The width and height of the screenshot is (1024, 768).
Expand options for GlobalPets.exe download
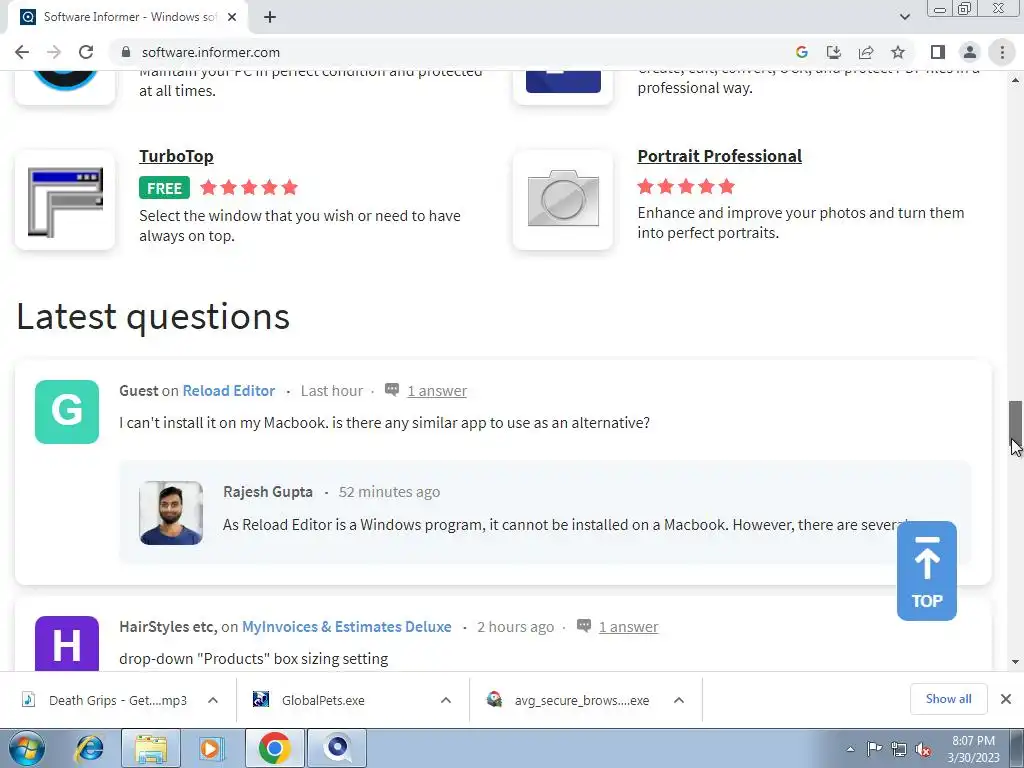pyautogui.click(x=446, y=700)
